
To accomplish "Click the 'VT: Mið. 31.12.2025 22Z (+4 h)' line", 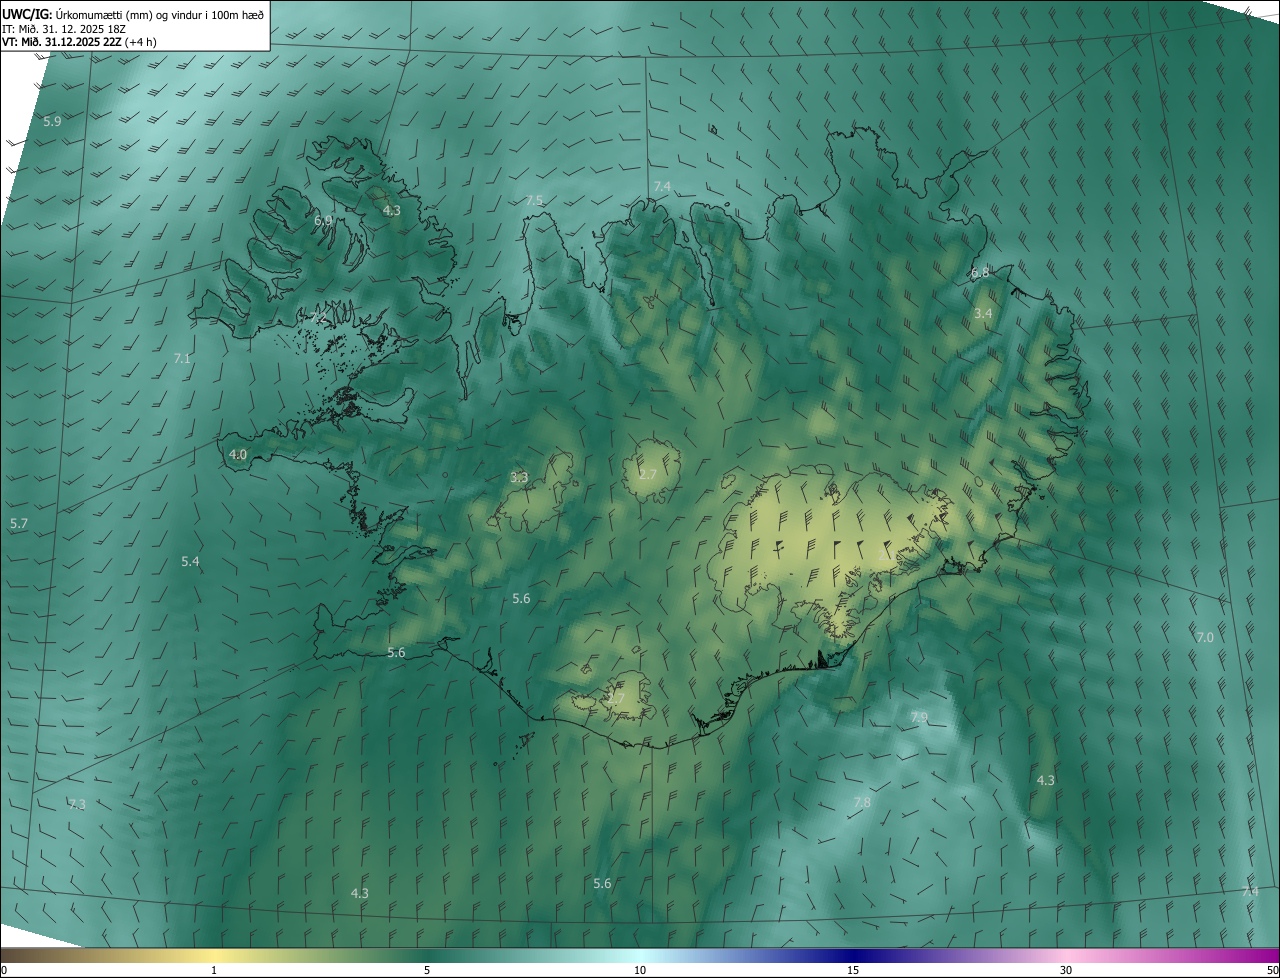I will (x=79, y=42).
